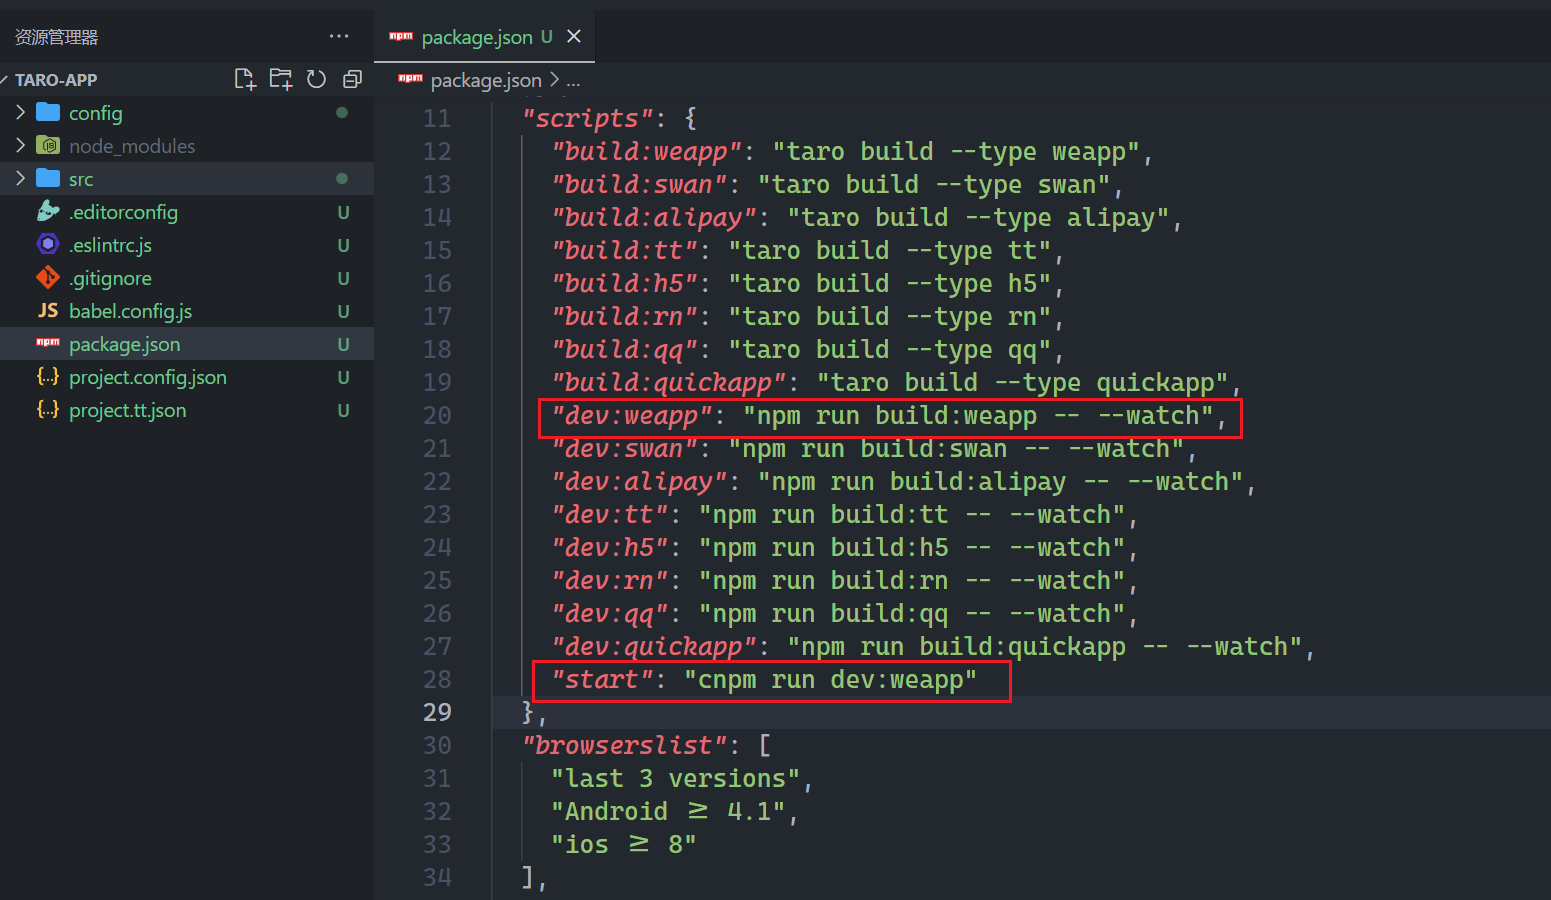Click package.json in the breadcrumb bar
The height and width of the screenshot is (900, 1551).
click(486, 80)
